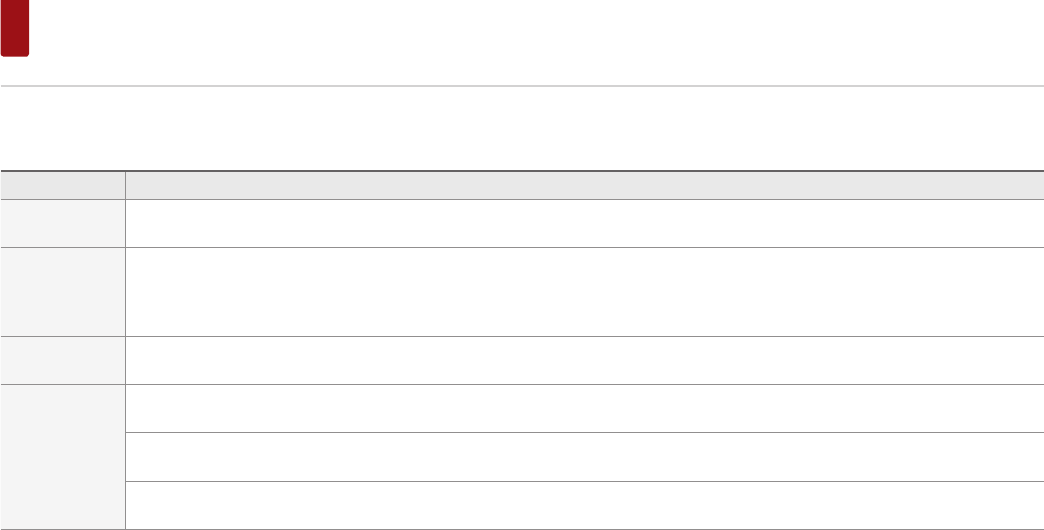The height and width of the screenshot is (530, 1044).
Task: Click inside the tall second row's content cell
Action: pos(579,291)
